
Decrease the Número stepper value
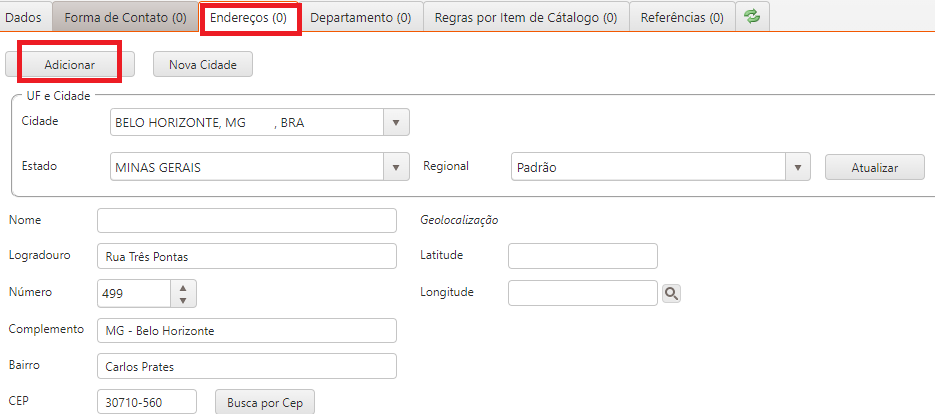(182, 299)
